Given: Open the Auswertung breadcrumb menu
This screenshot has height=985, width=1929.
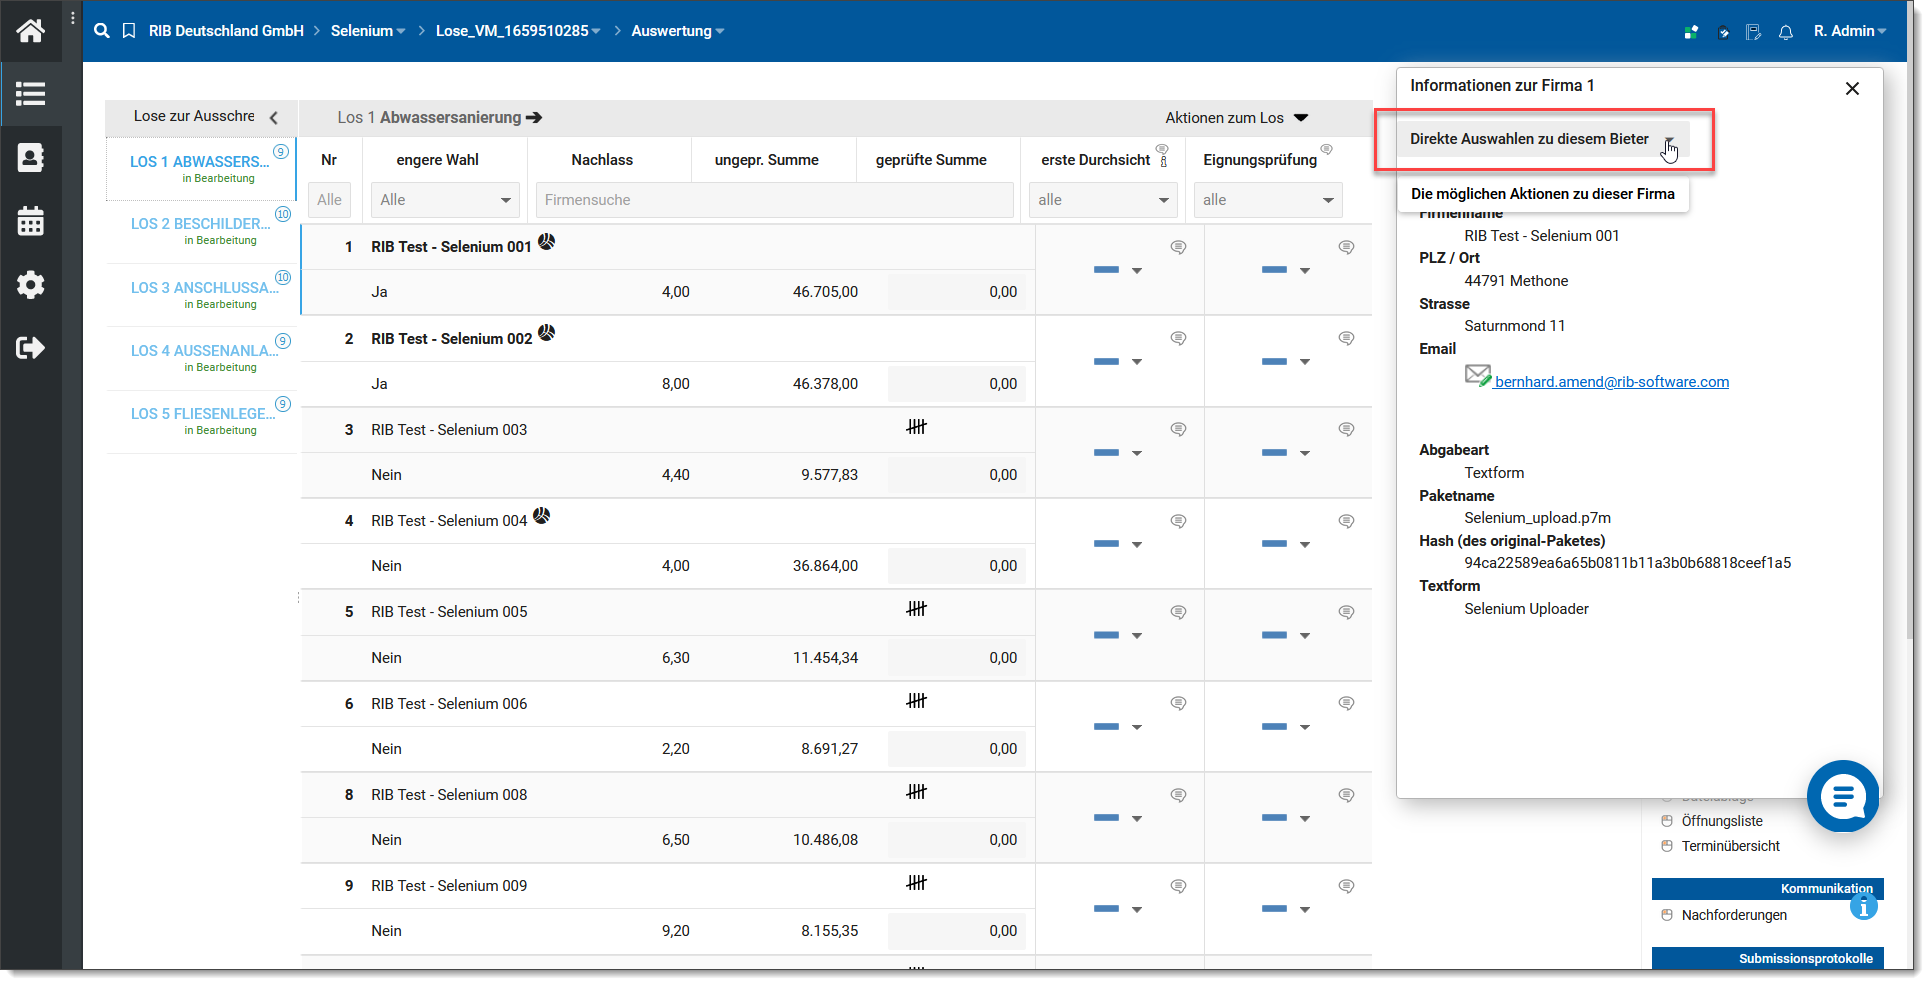Looking at the screenshot, I should [678, 31].
